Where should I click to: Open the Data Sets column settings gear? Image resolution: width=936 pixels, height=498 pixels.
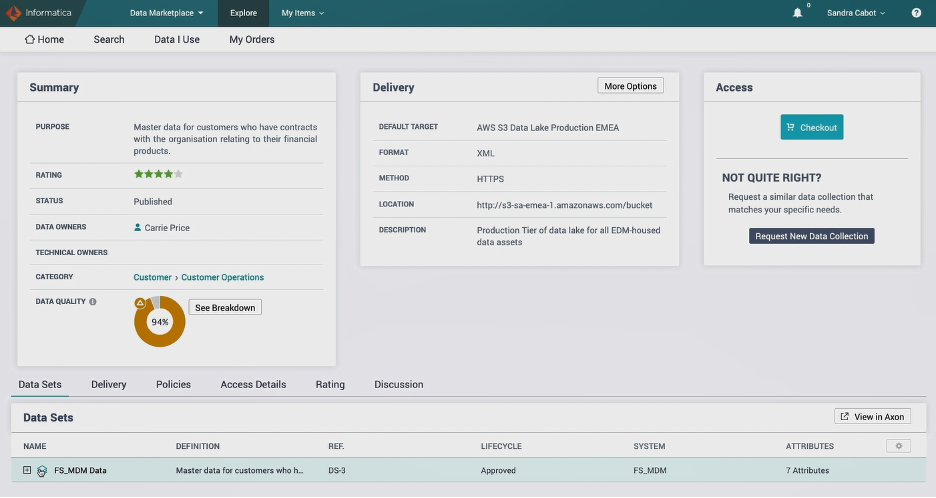coord(898,446)
